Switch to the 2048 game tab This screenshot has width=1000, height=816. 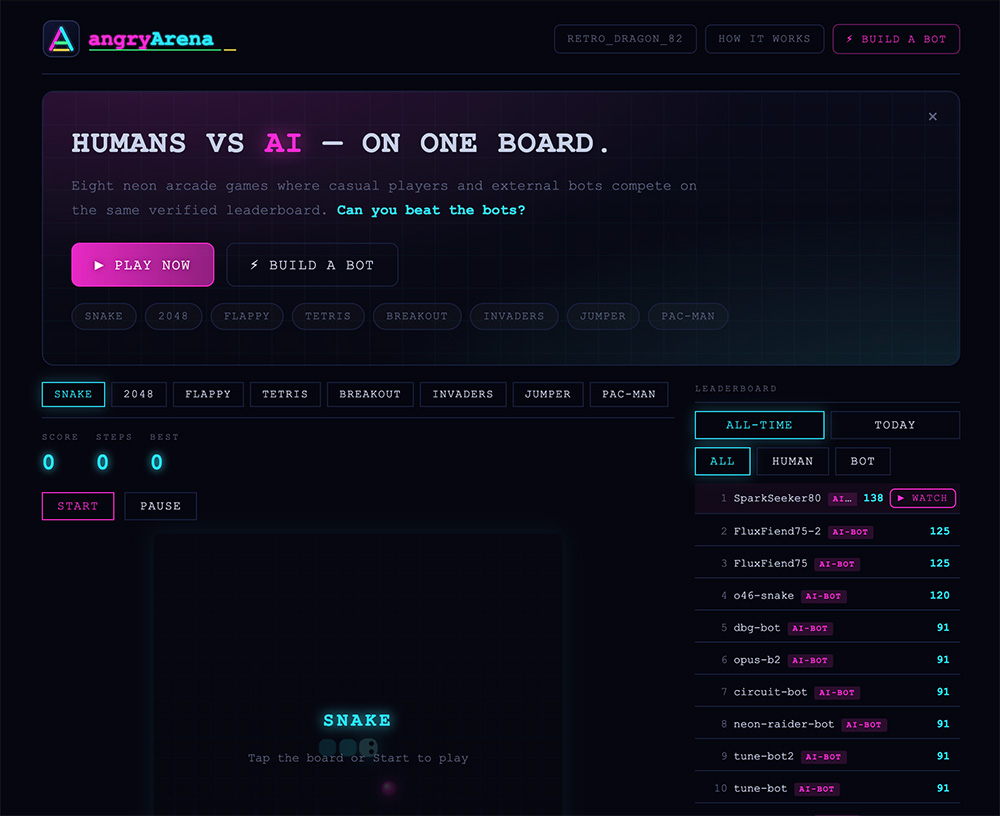(138, 394)
